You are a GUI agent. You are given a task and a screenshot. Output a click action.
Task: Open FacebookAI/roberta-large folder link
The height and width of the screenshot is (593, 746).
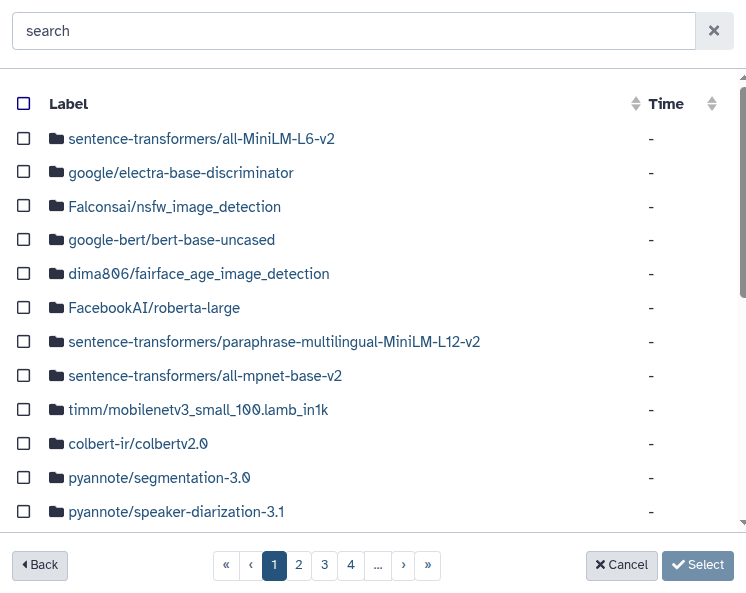(154, 308)
